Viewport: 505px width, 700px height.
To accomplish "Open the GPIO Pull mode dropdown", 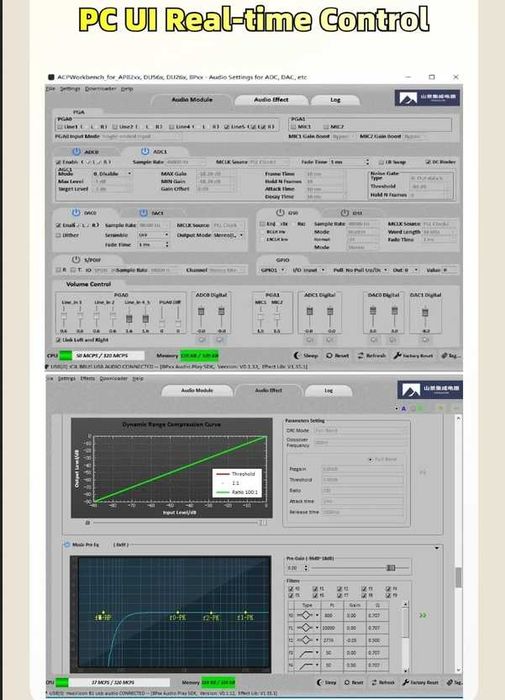I will pos(366,270).
